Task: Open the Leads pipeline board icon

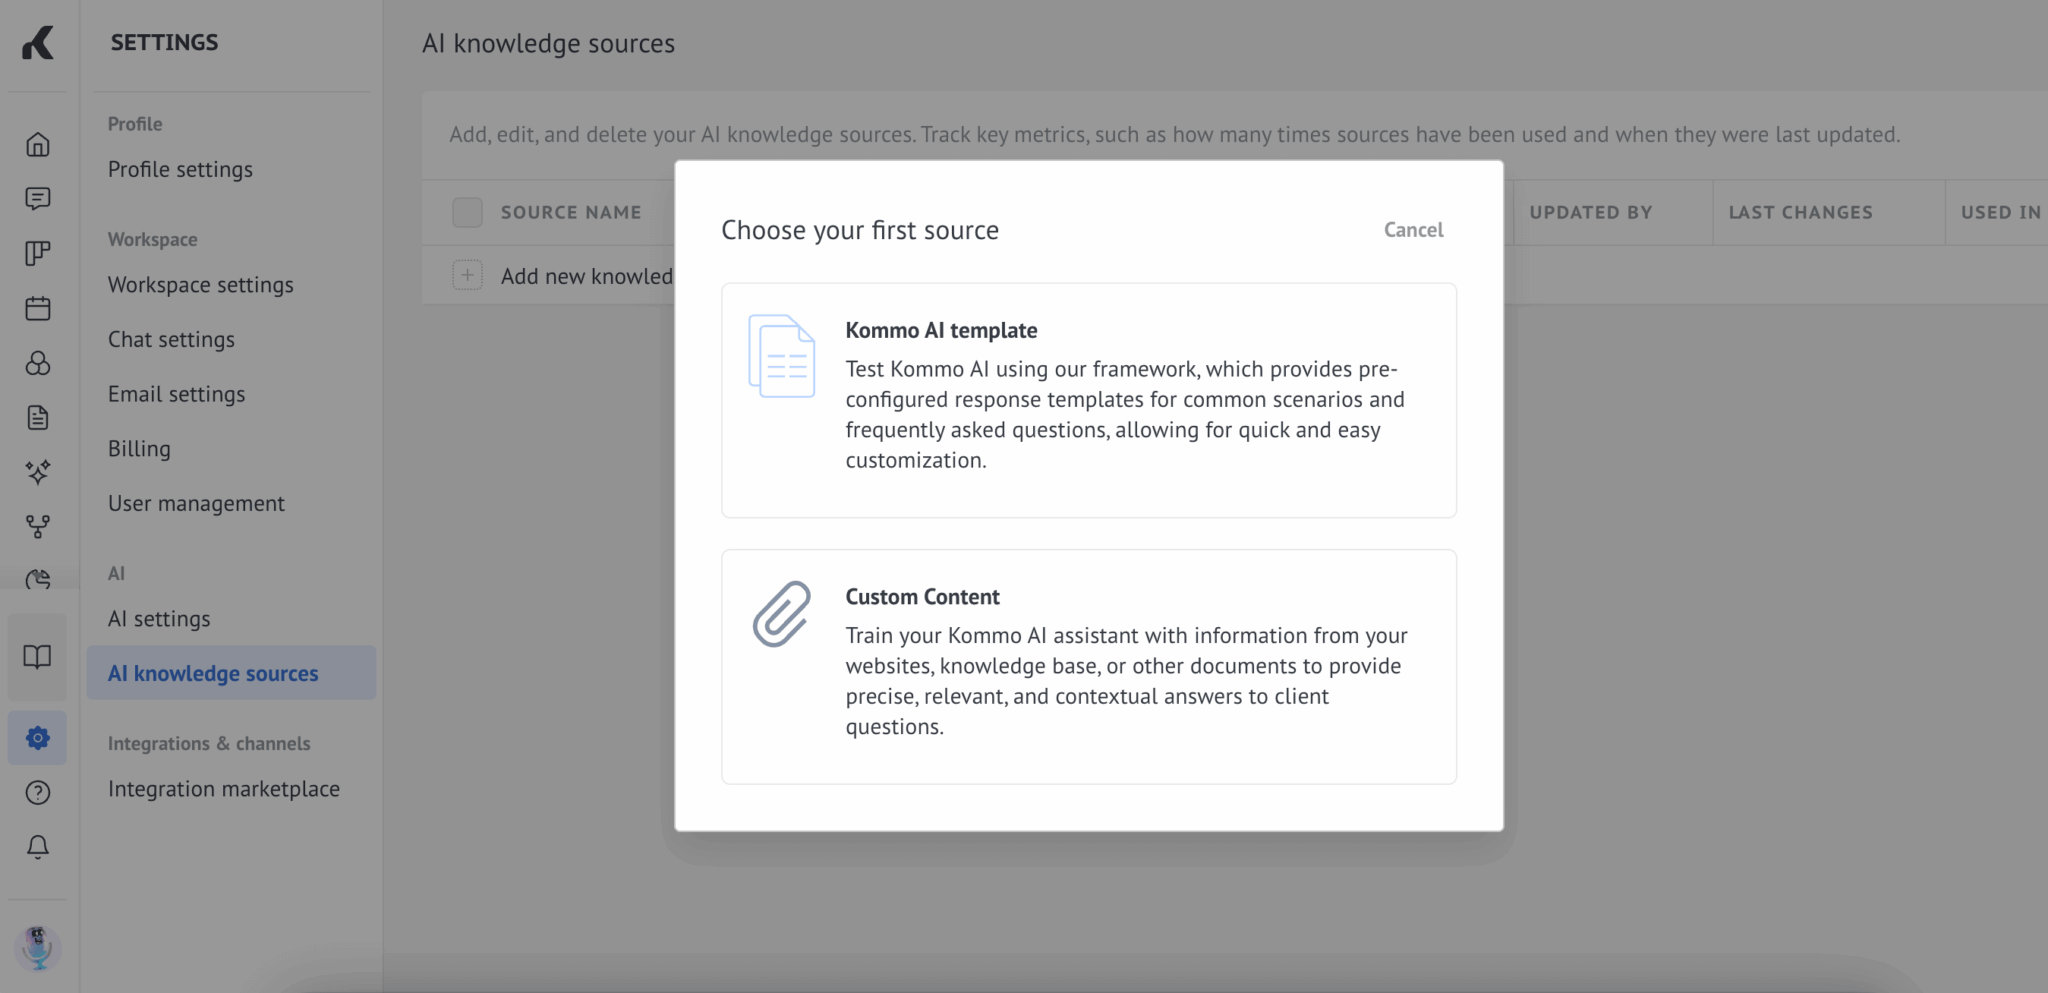Action: [38, 254]
